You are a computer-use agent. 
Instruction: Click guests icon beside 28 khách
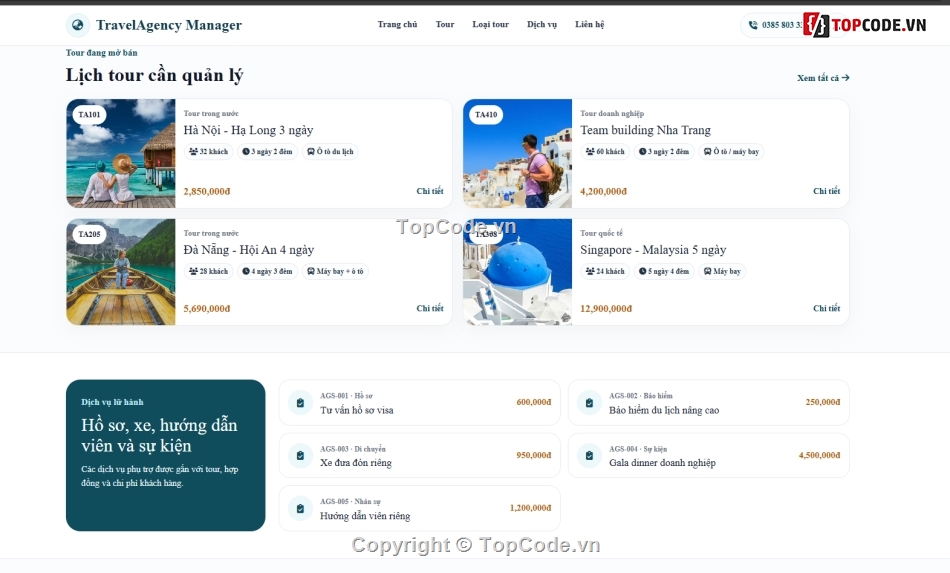tap(193, 271)
